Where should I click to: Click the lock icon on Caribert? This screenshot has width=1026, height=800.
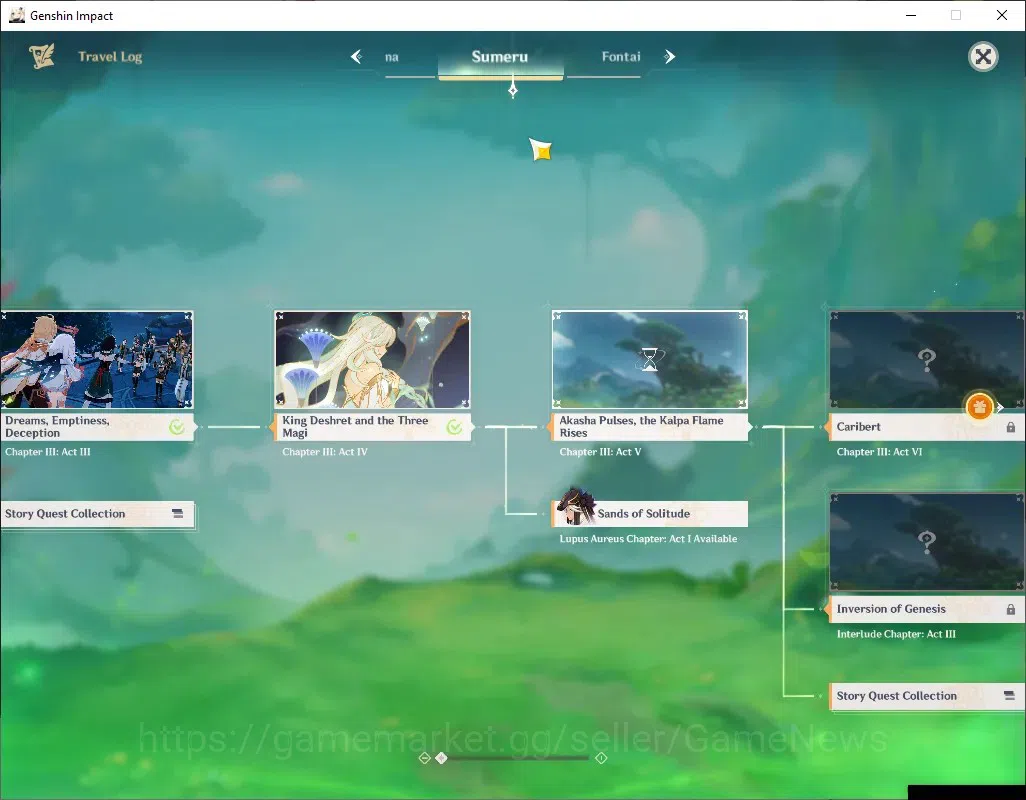coord(1011,427)
